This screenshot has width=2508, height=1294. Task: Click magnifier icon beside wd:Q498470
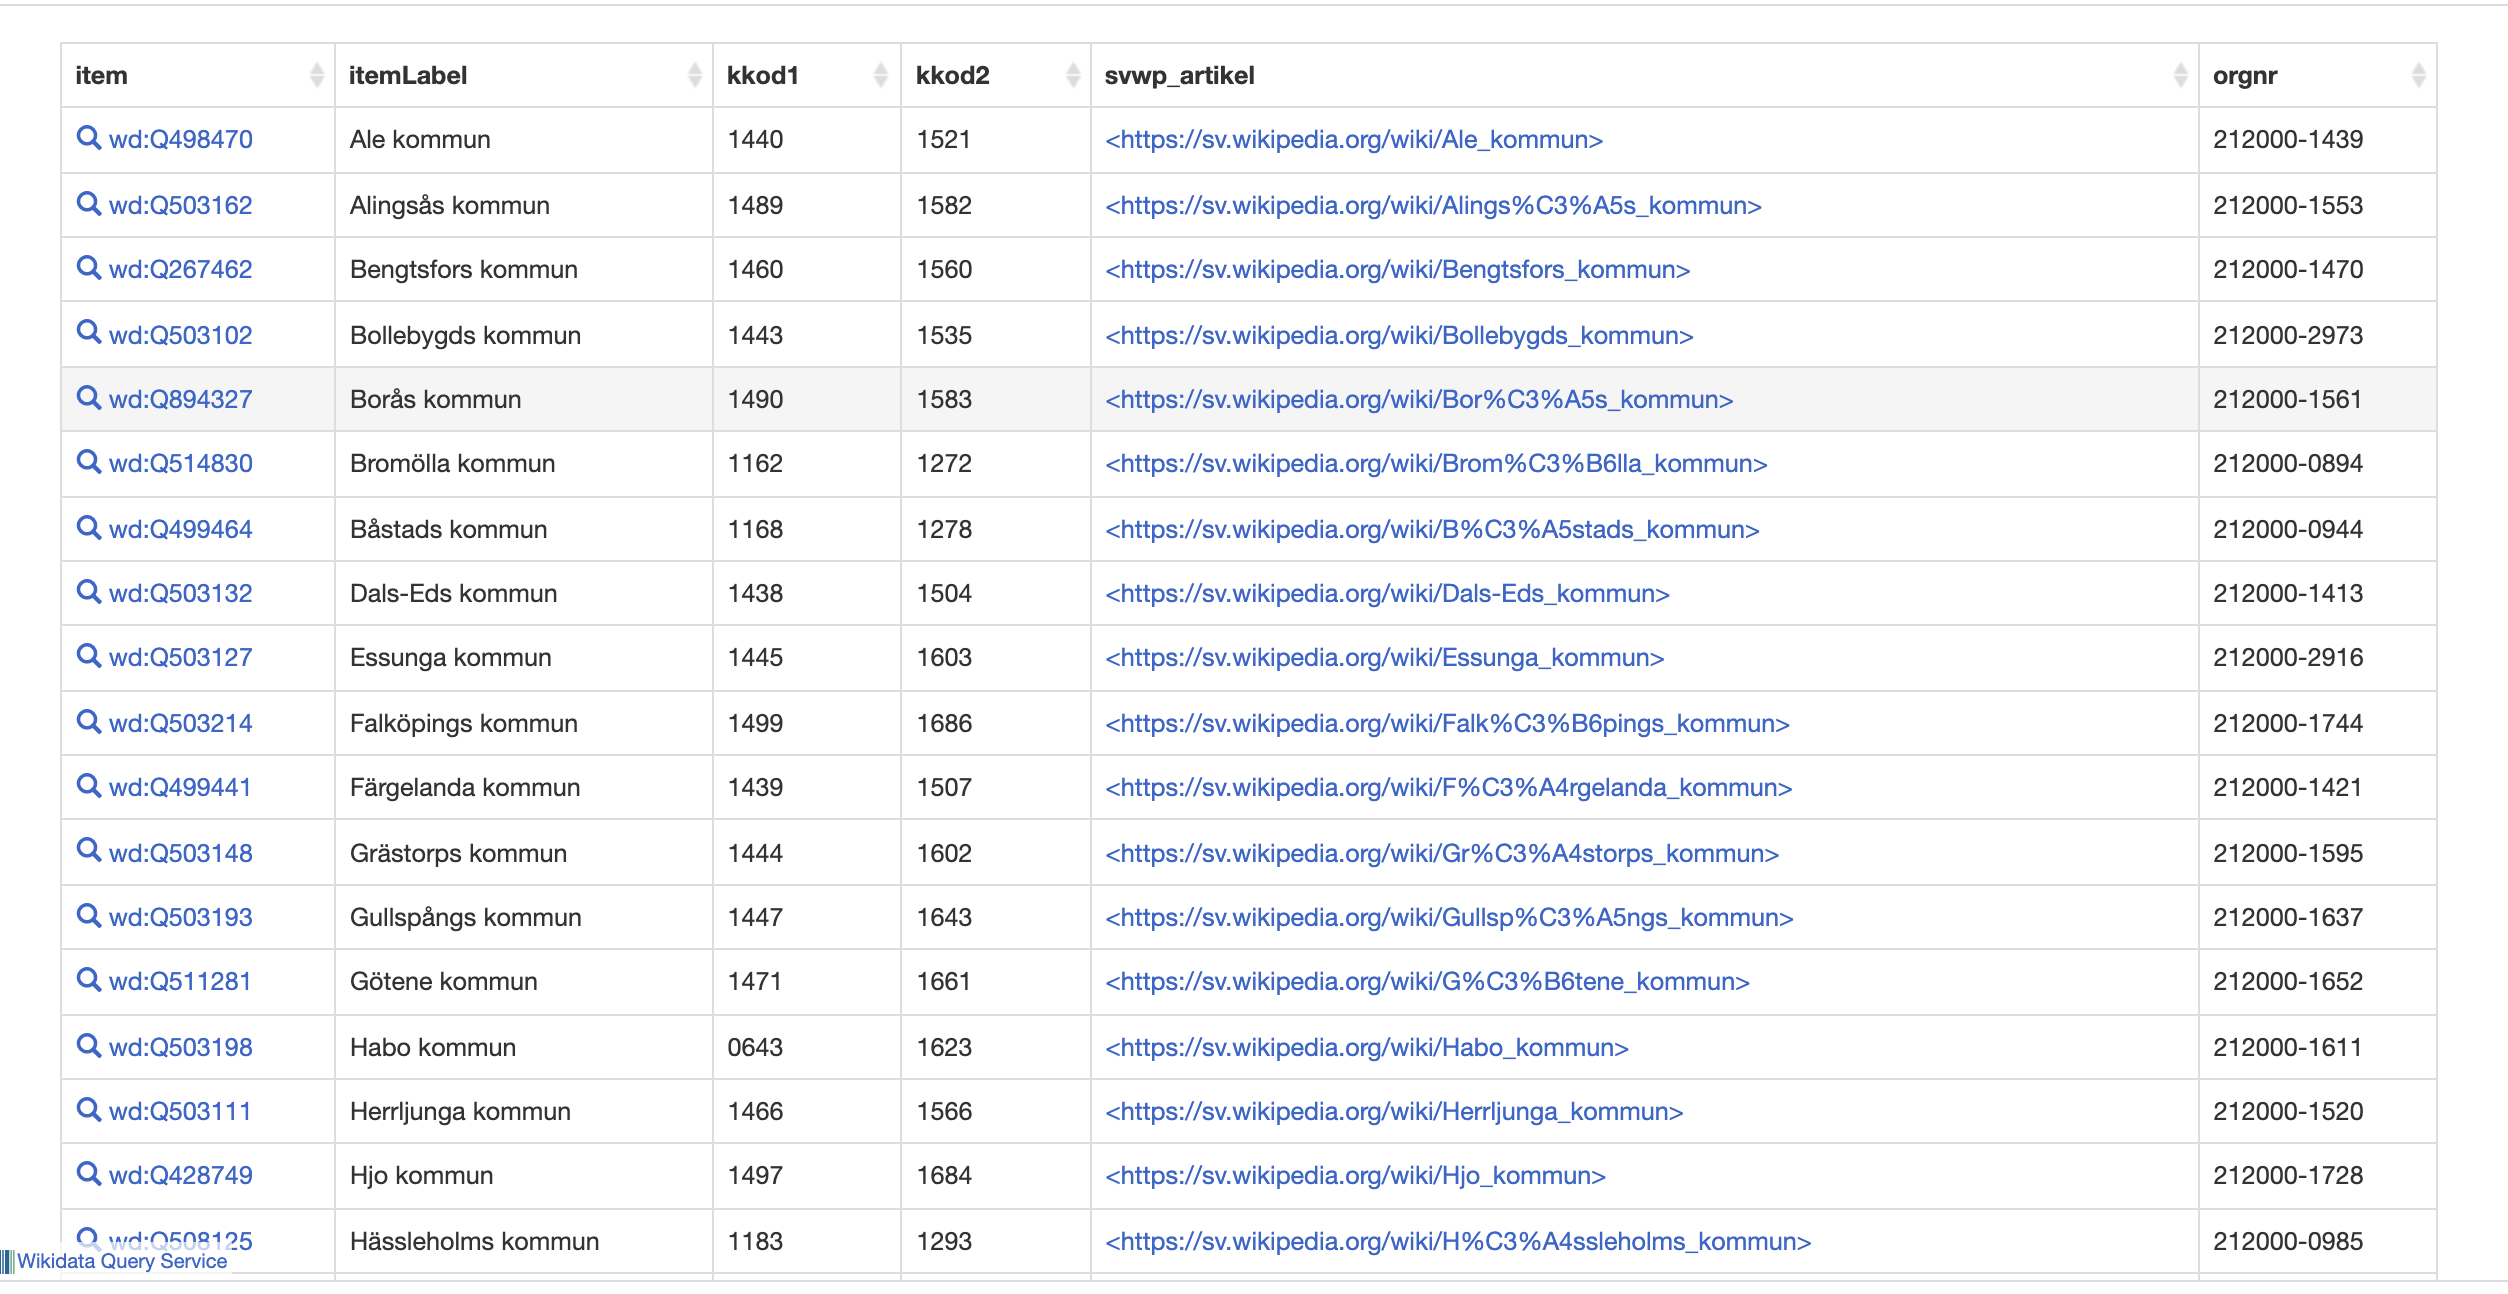click(89, 138)
